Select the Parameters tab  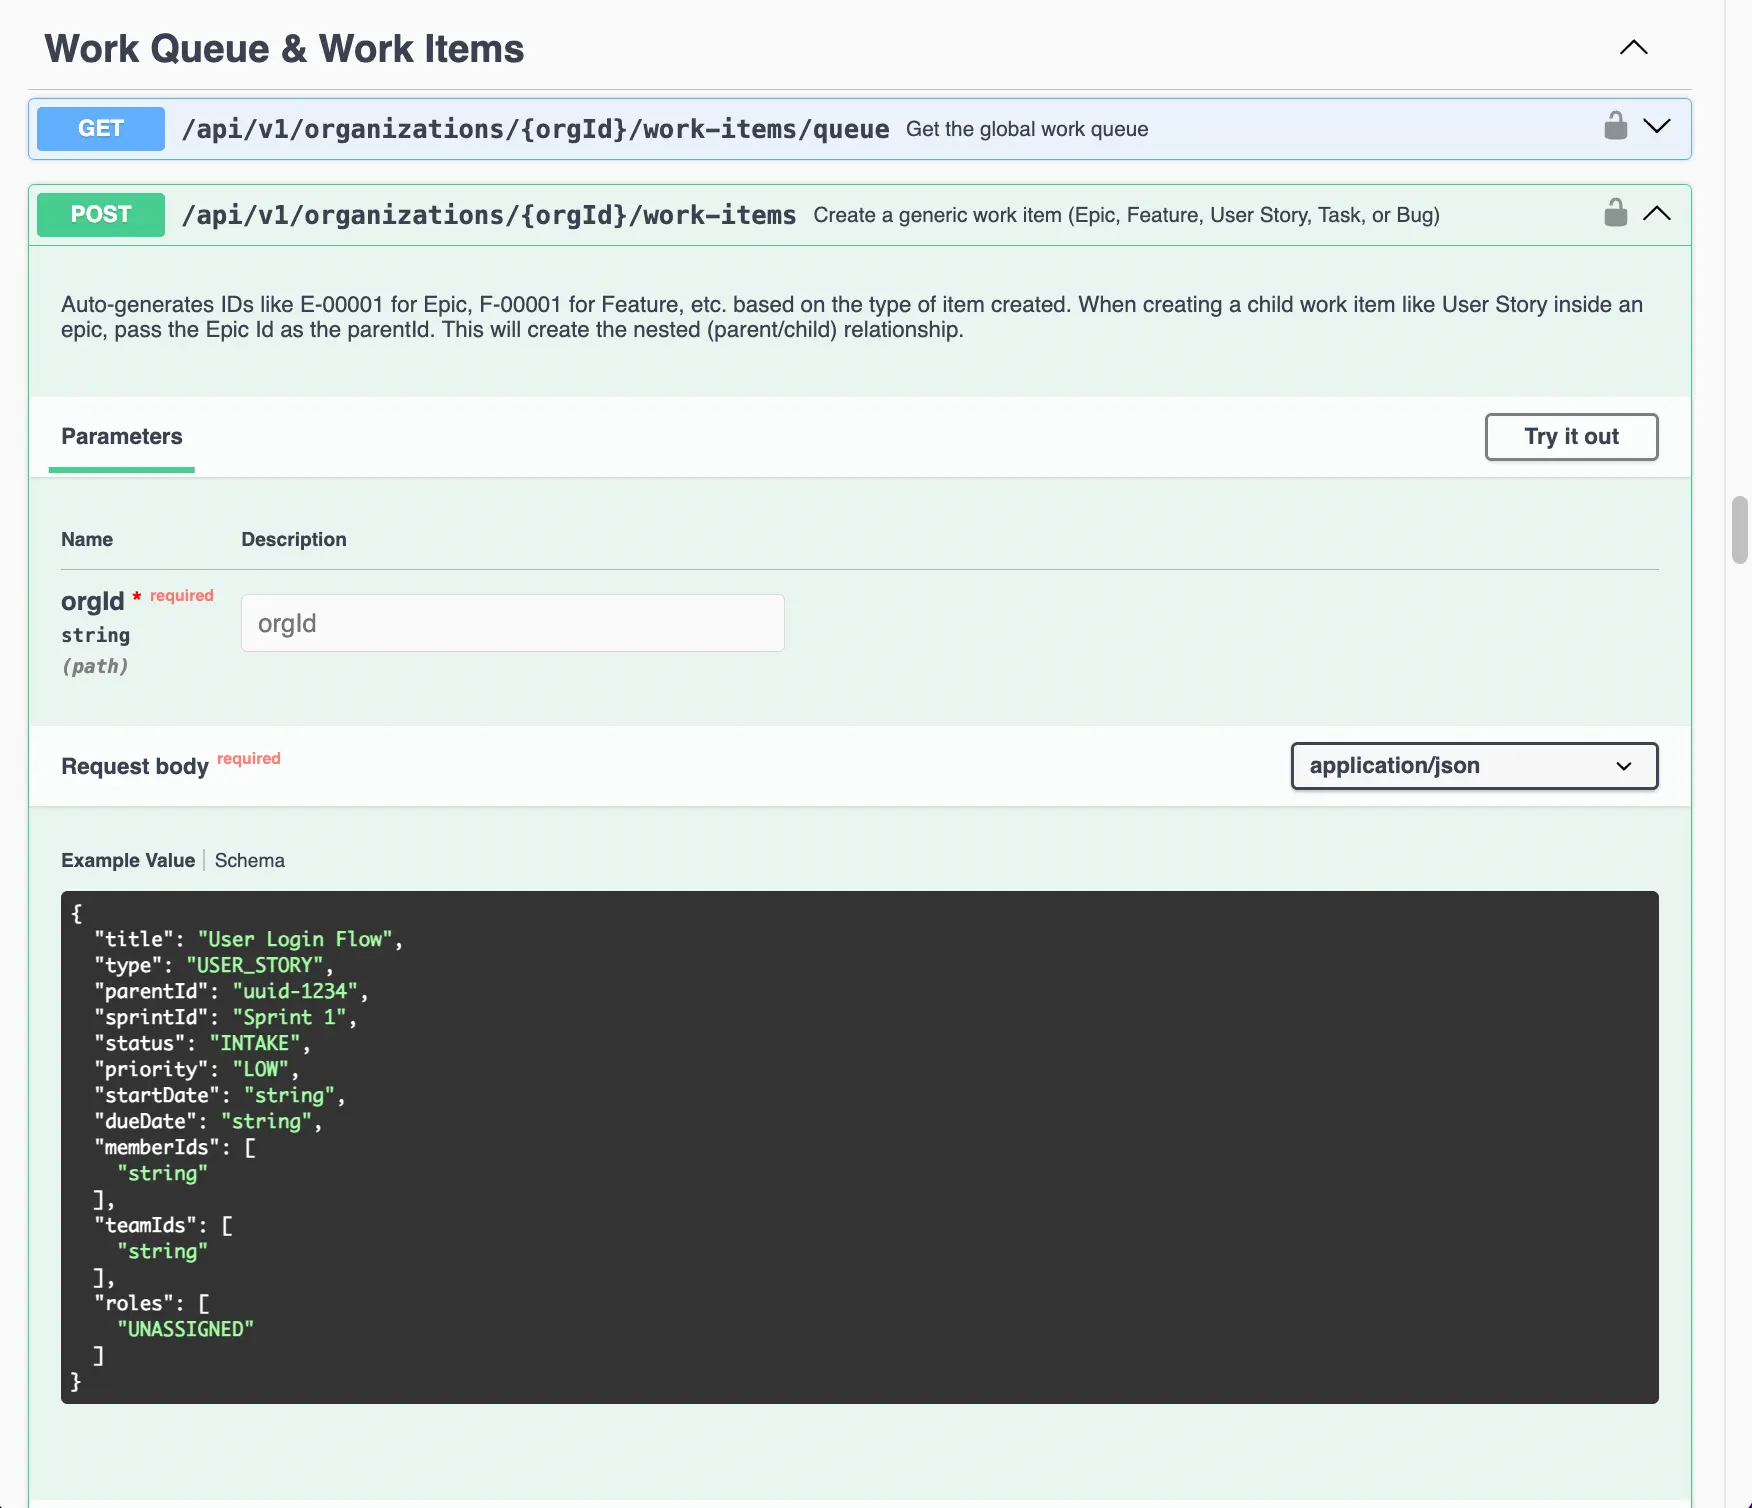121,437
